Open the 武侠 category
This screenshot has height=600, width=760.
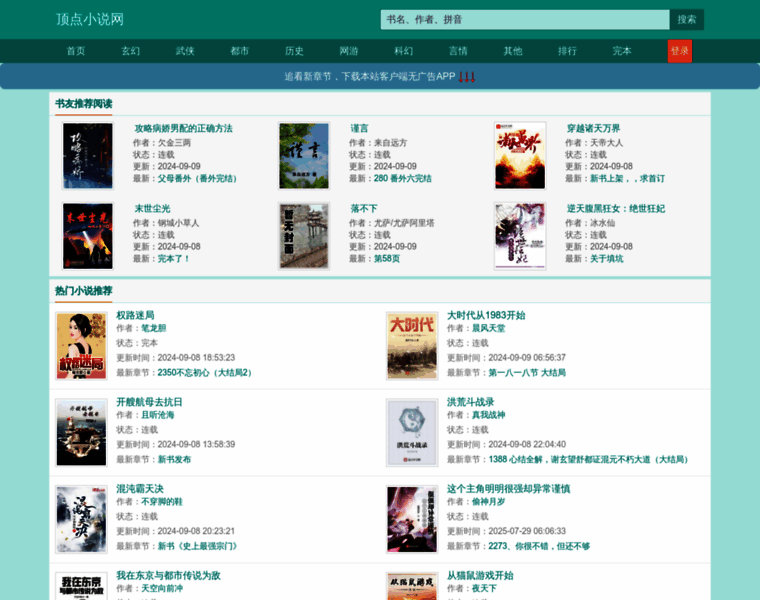pos(185,51)
